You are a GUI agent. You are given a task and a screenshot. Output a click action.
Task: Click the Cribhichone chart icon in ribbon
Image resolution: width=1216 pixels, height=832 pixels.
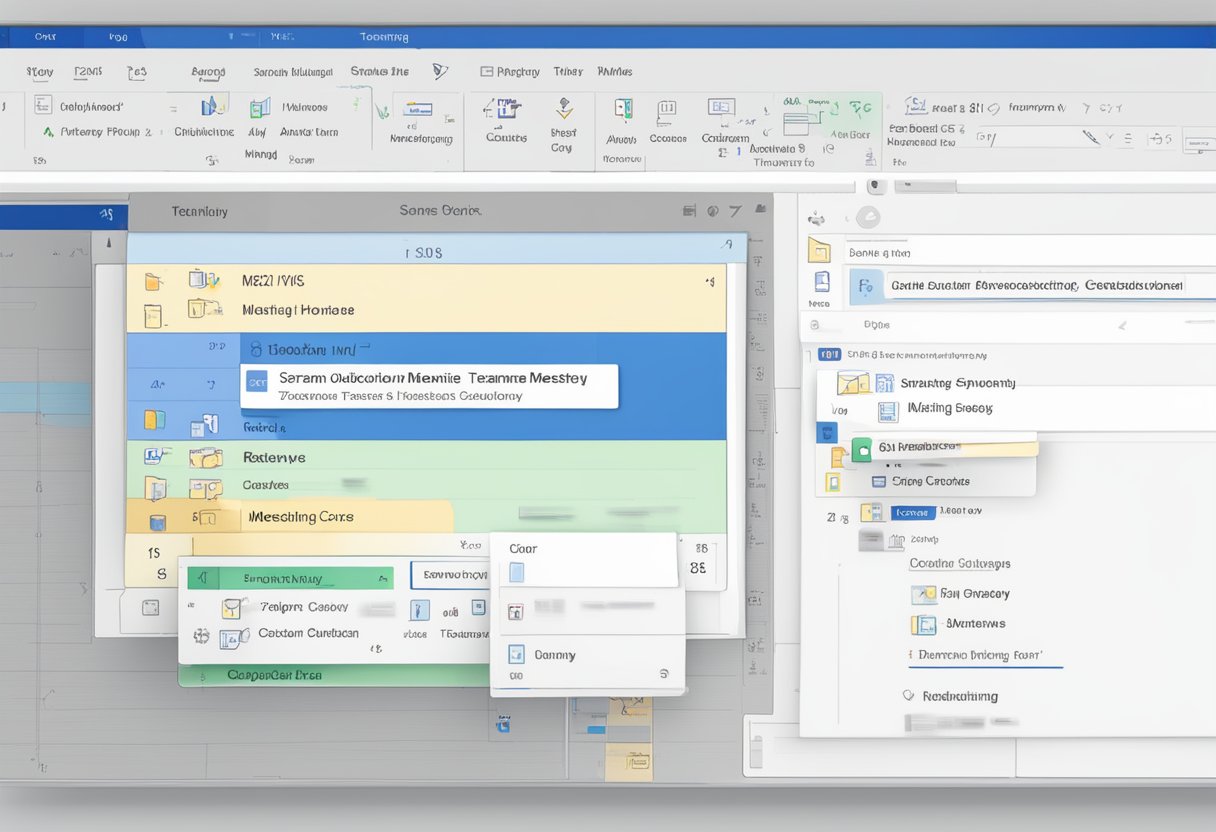tap(210, 107)
